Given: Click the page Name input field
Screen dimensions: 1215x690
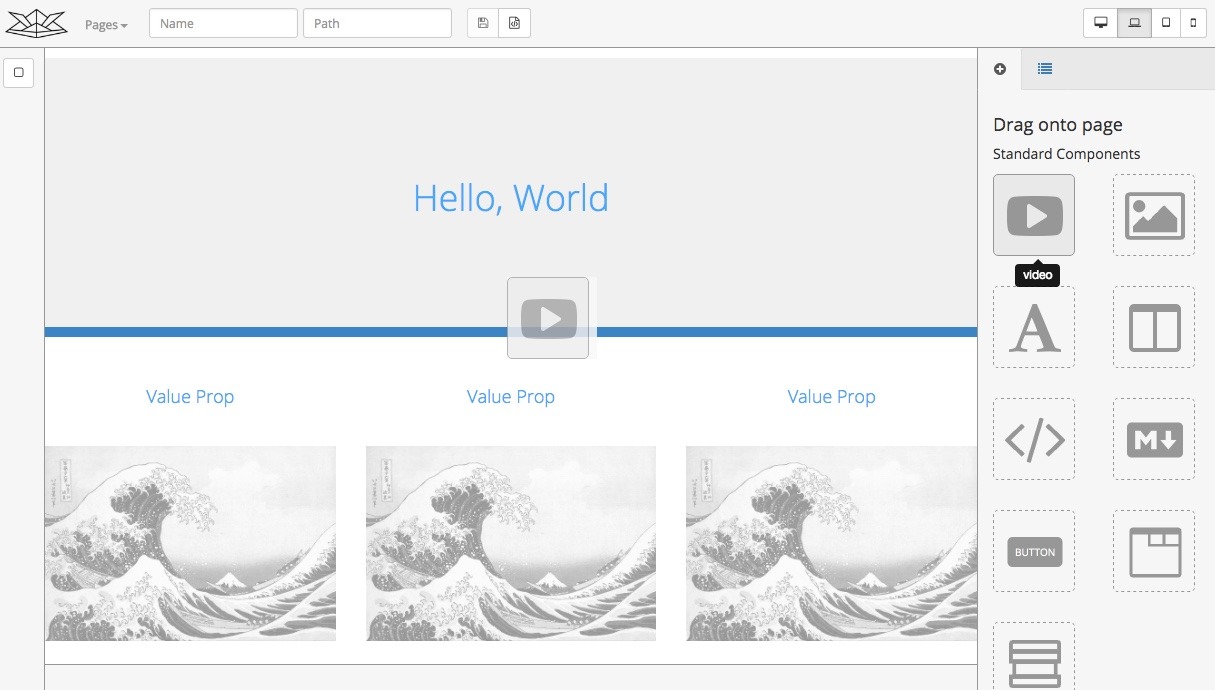Looking at the screenshot, I should tap(223, 23).
